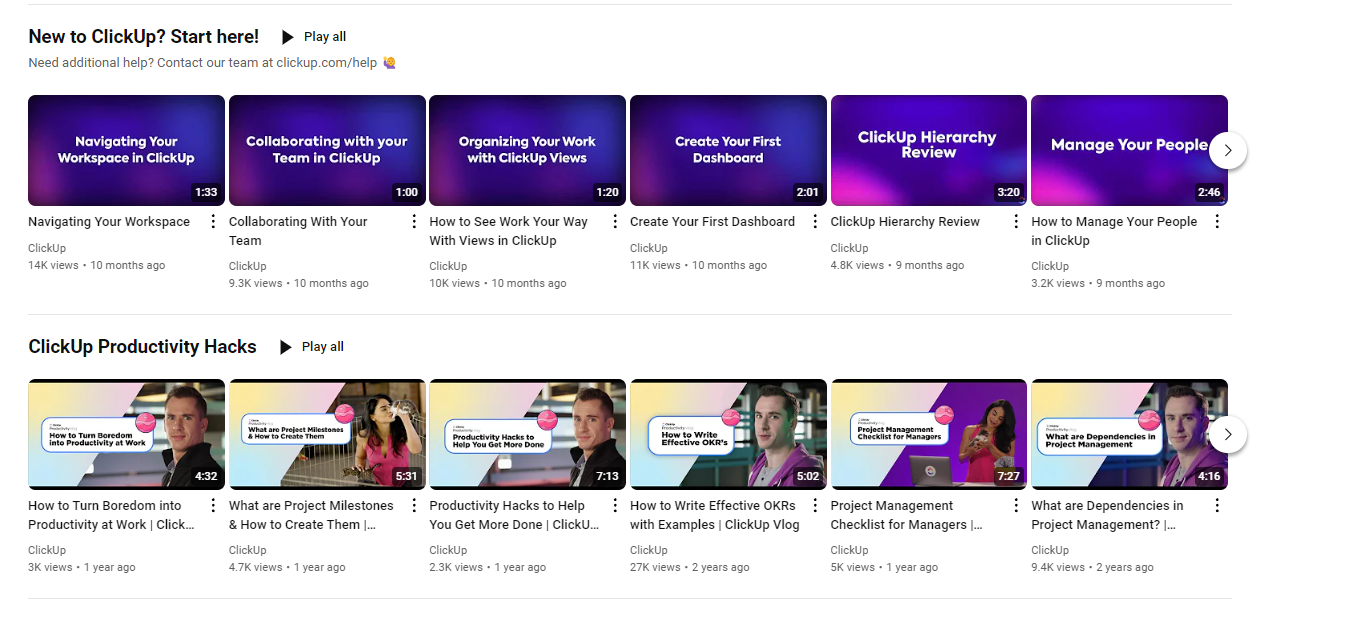
Task: Open ClickUp channel under Create Your First Dashboard
Action: [649, 248]
